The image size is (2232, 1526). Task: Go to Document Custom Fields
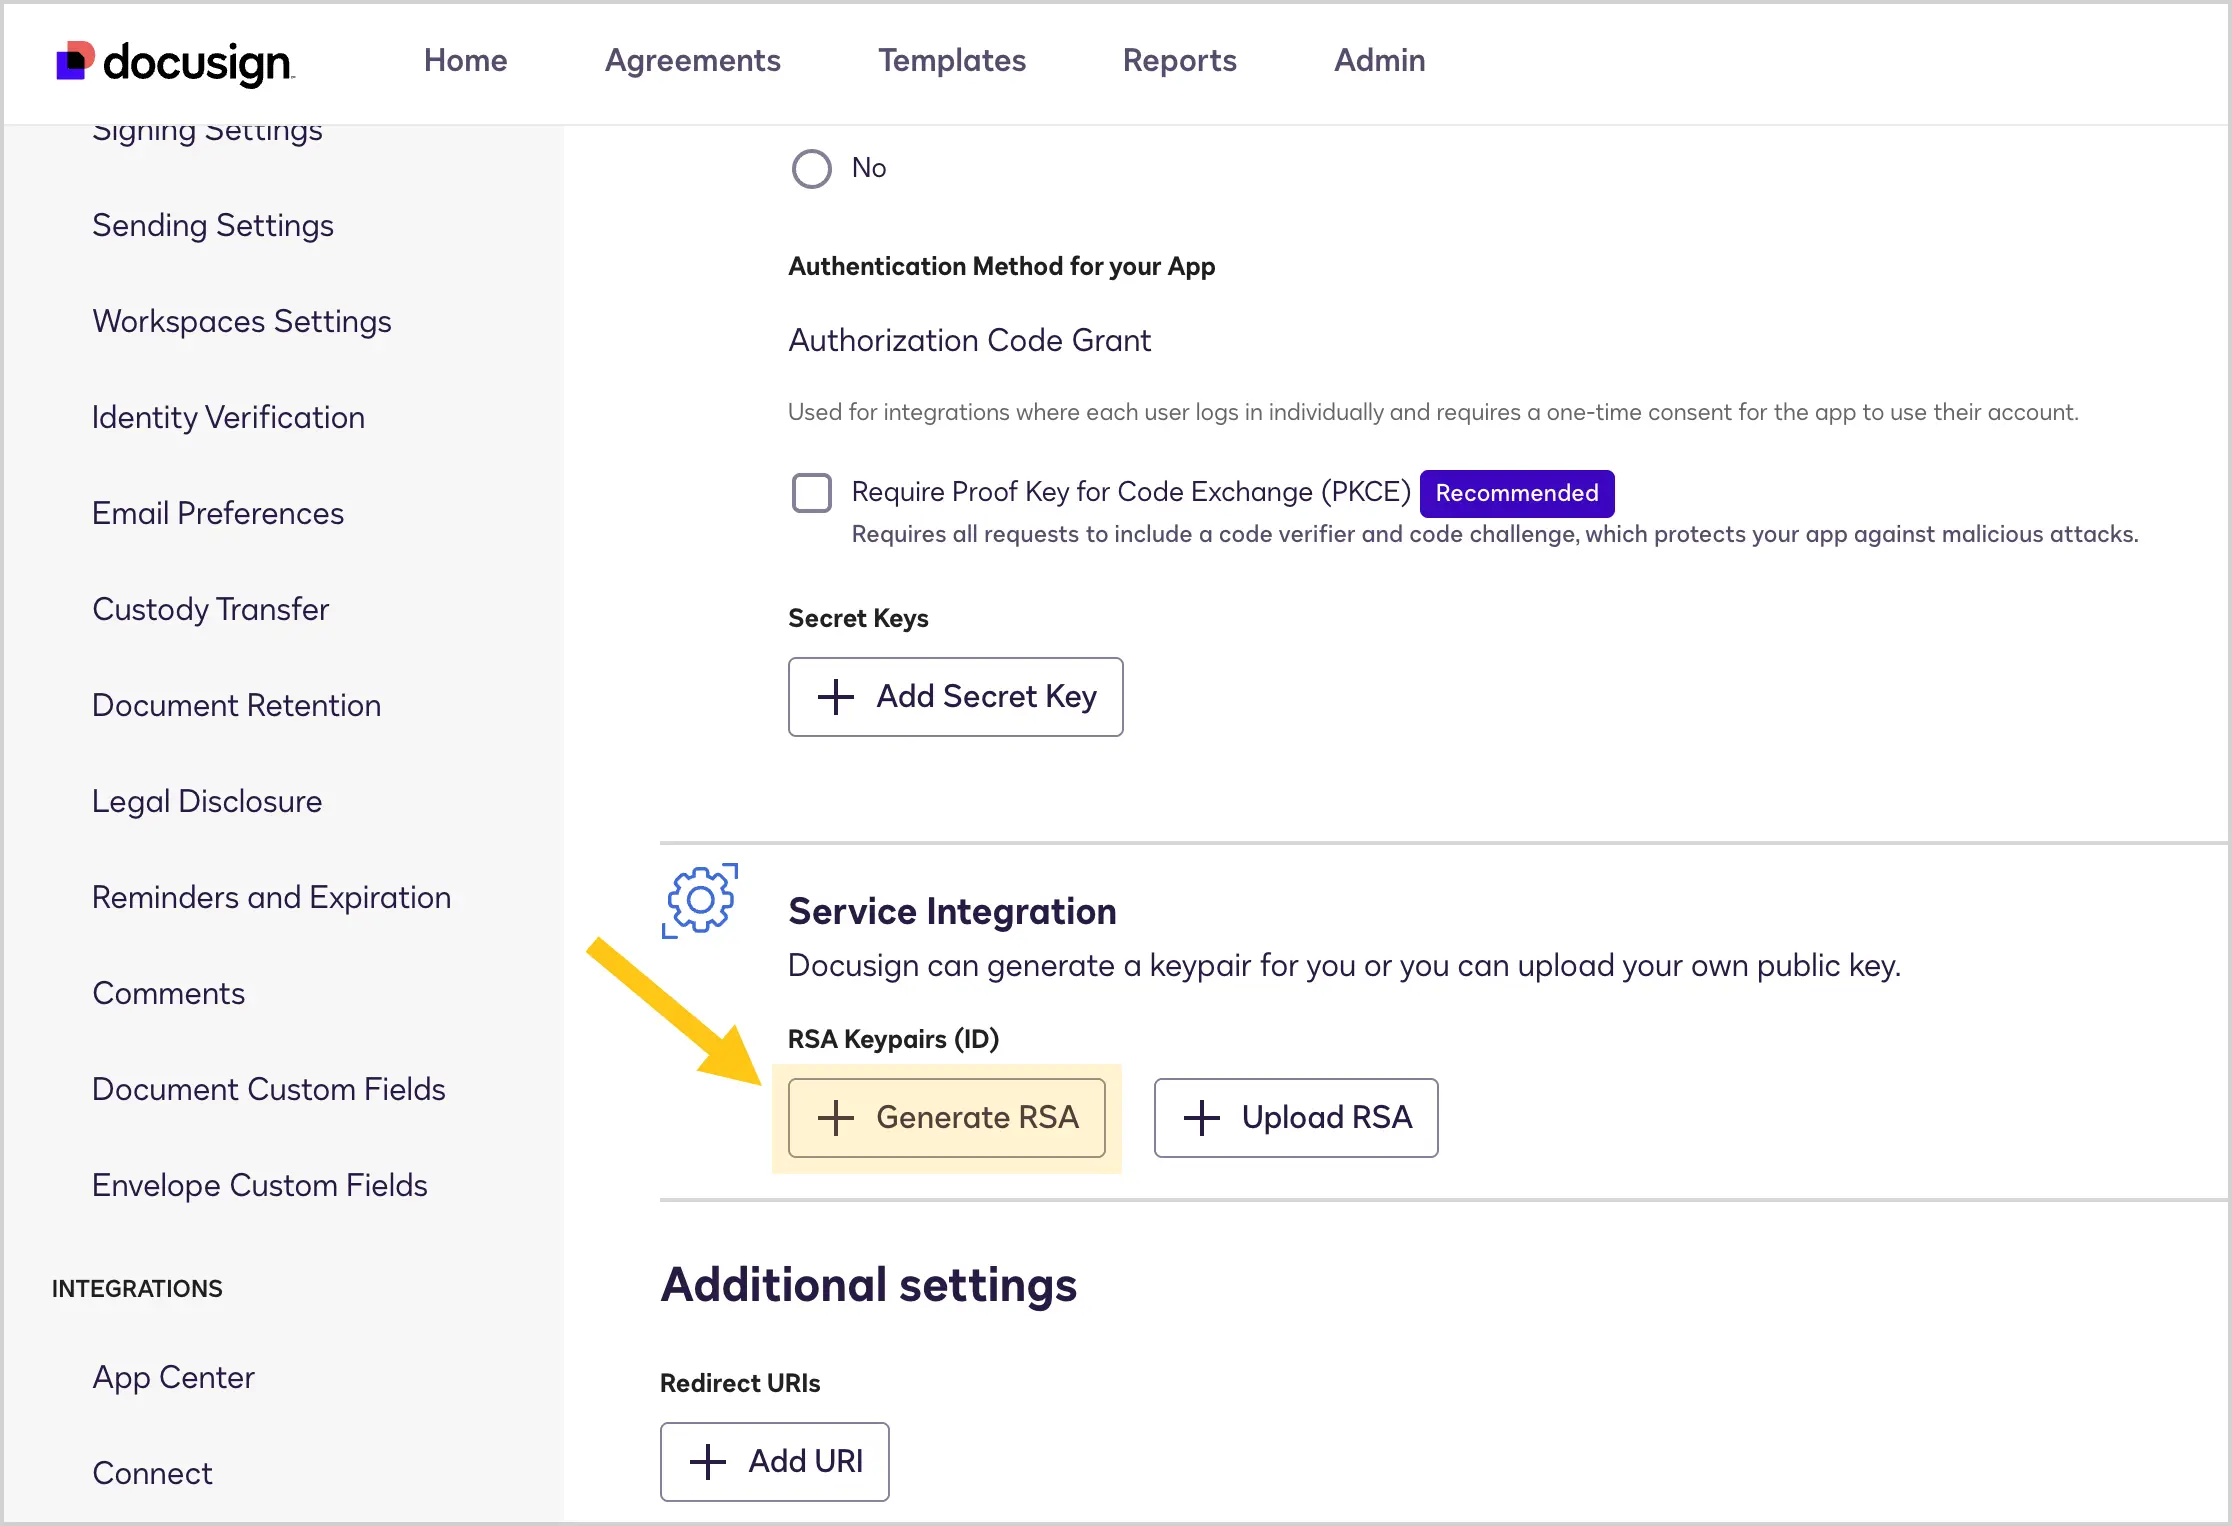click(x=268, y=1090)
